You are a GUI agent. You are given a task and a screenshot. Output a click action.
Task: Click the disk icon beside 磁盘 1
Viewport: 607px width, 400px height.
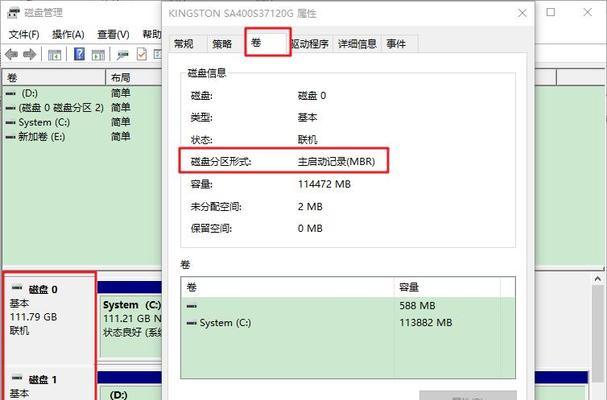click(x=17, y=378)
